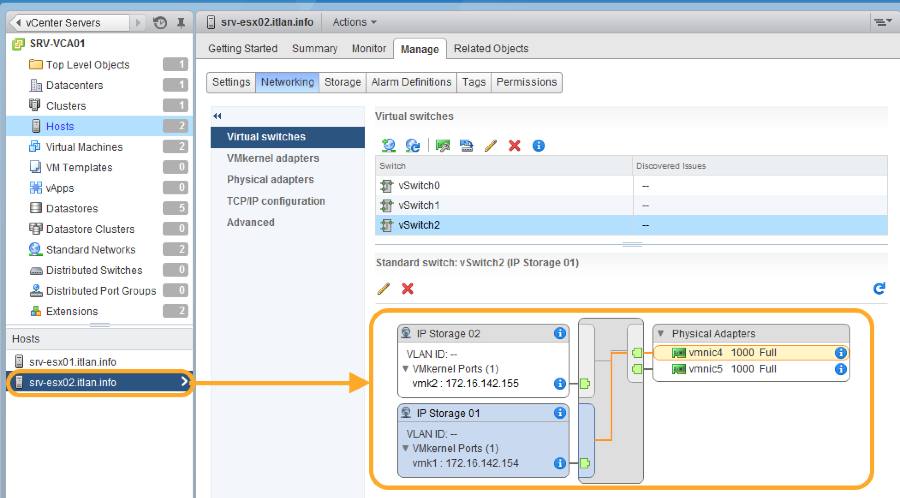Viewport: 900px width, 498px height.
Task: Open info for IP Storage 02 port group
Action: click(x=560, y=334)
